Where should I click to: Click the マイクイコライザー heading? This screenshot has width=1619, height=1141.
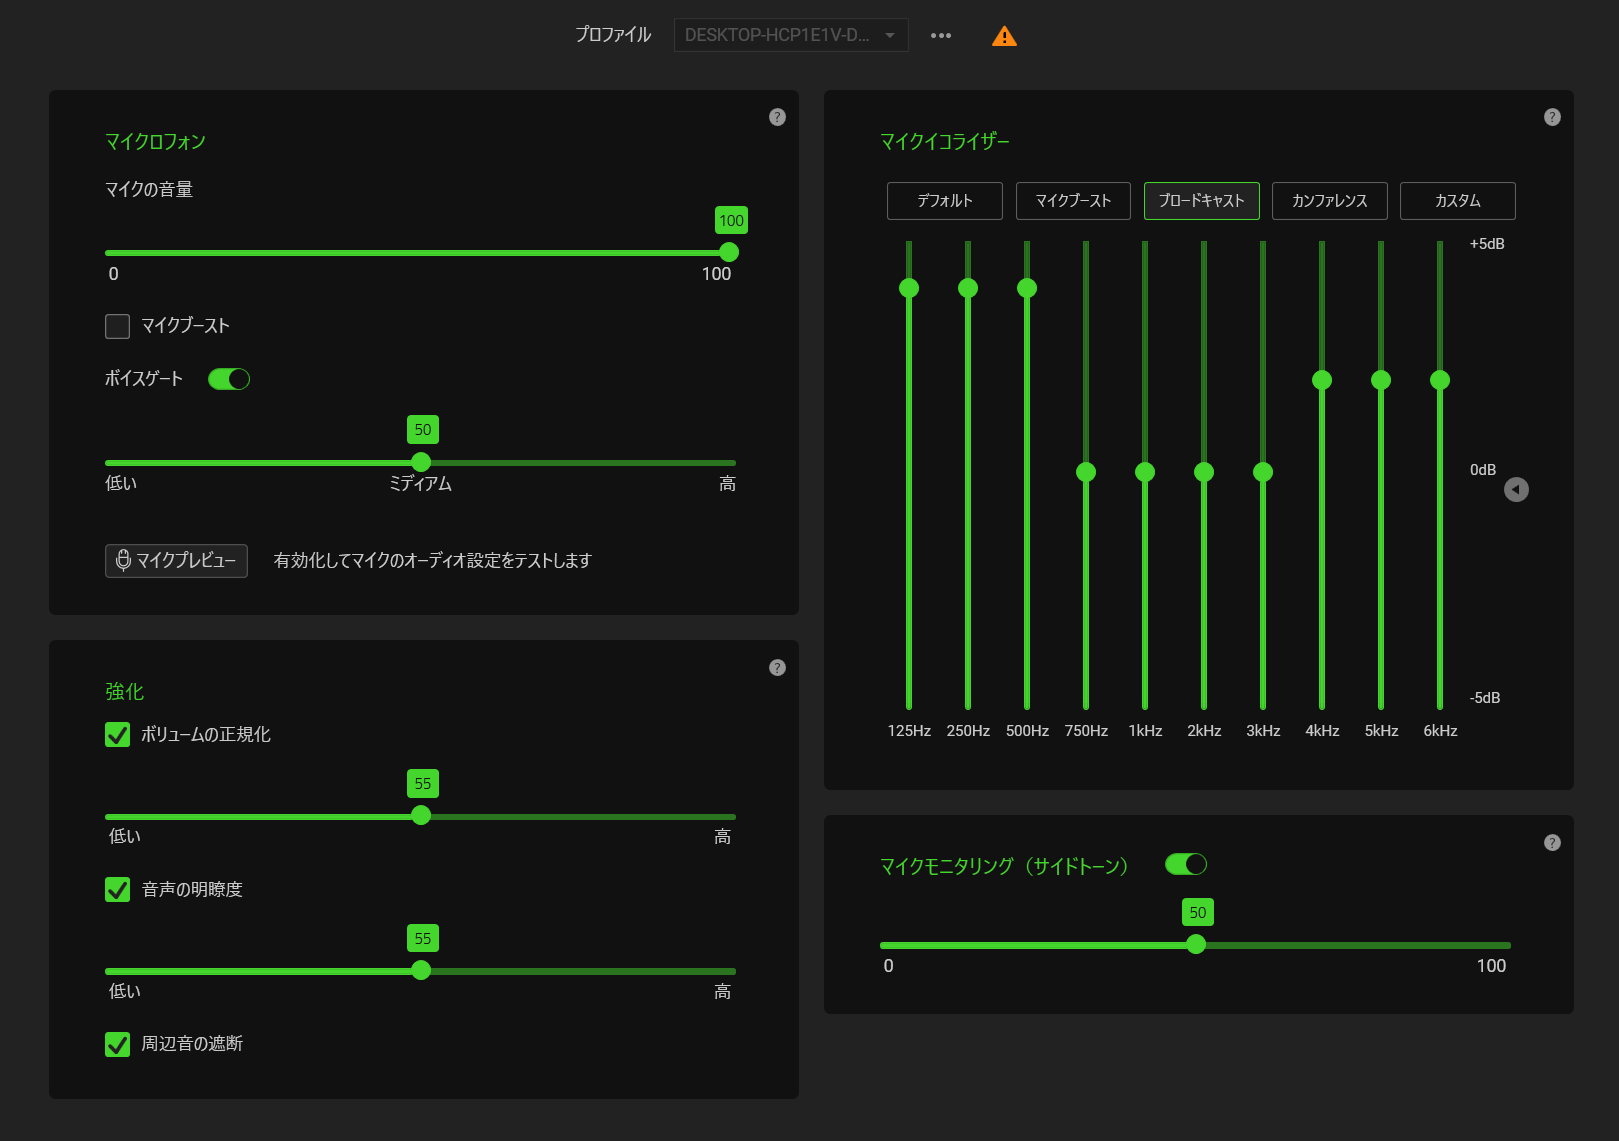[x=945, y=142]
